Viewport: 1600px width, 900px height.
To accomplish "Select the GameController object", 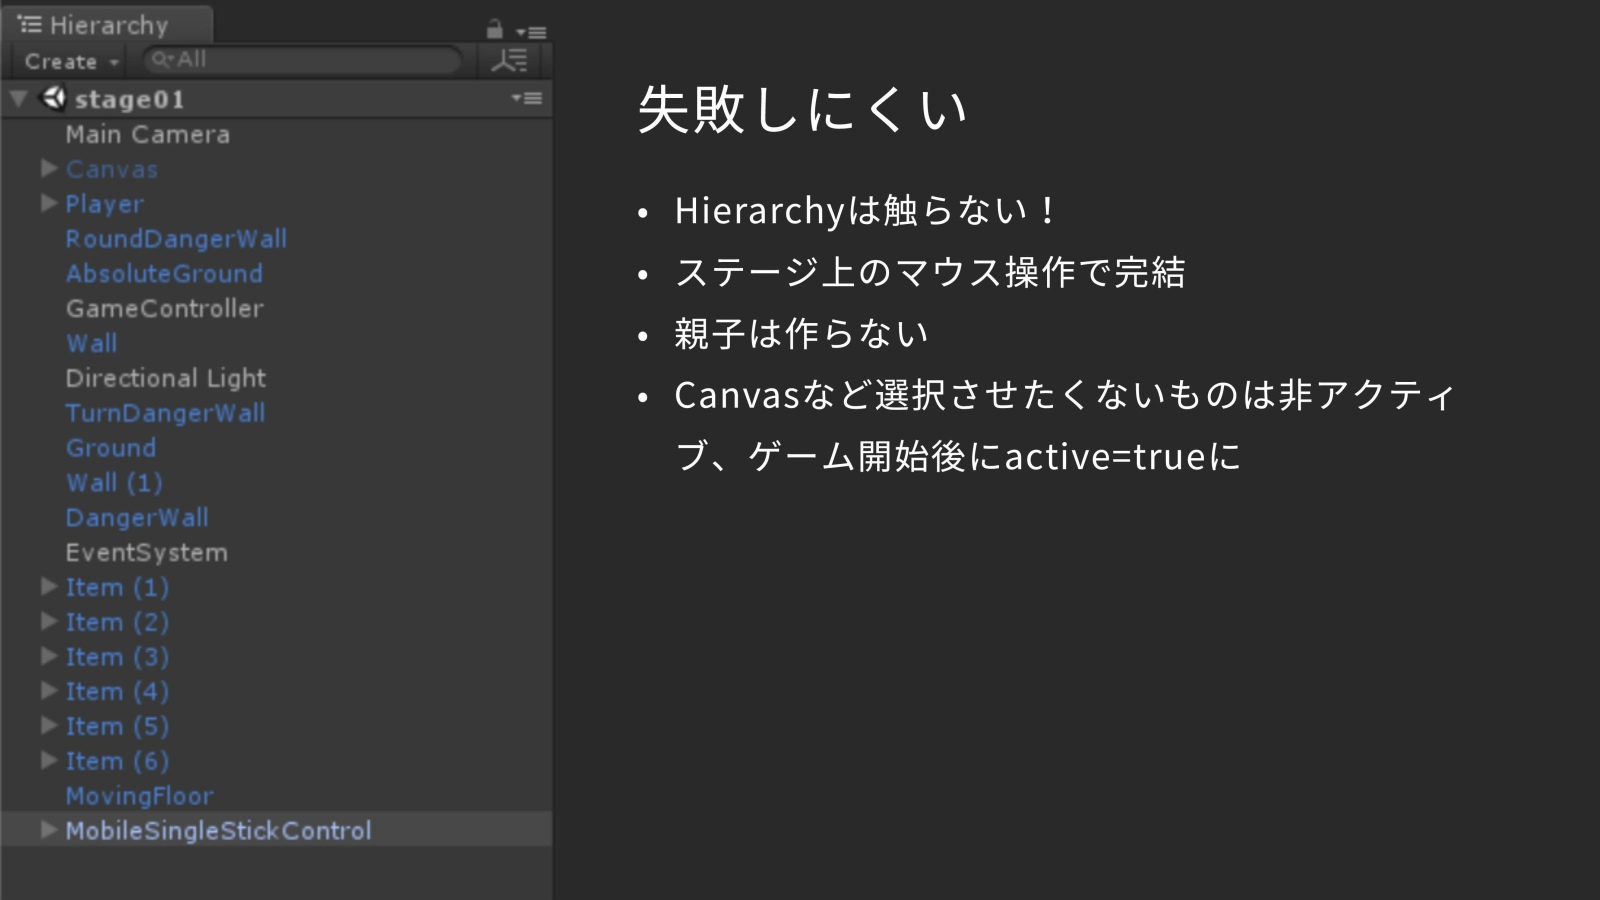I will pyautogui.click(x=164, y=309).
